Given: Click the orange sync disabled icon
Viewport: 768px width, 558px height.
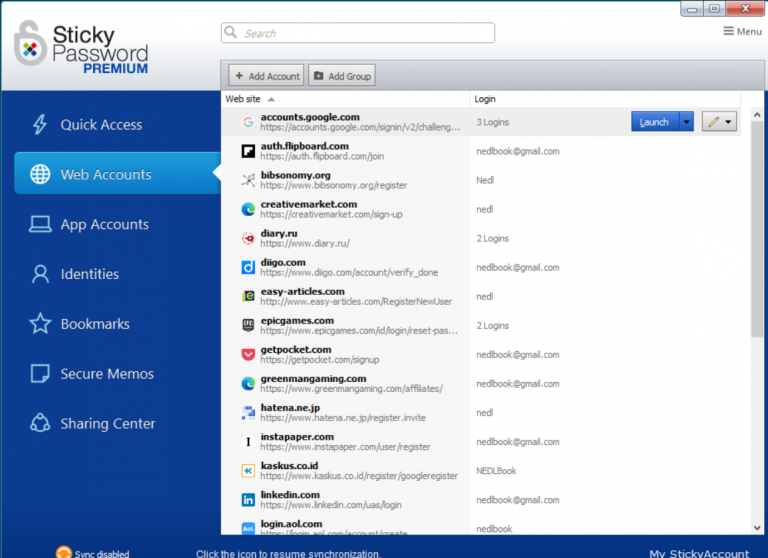Looking at the screenshot, I should [x=63, y=552].
